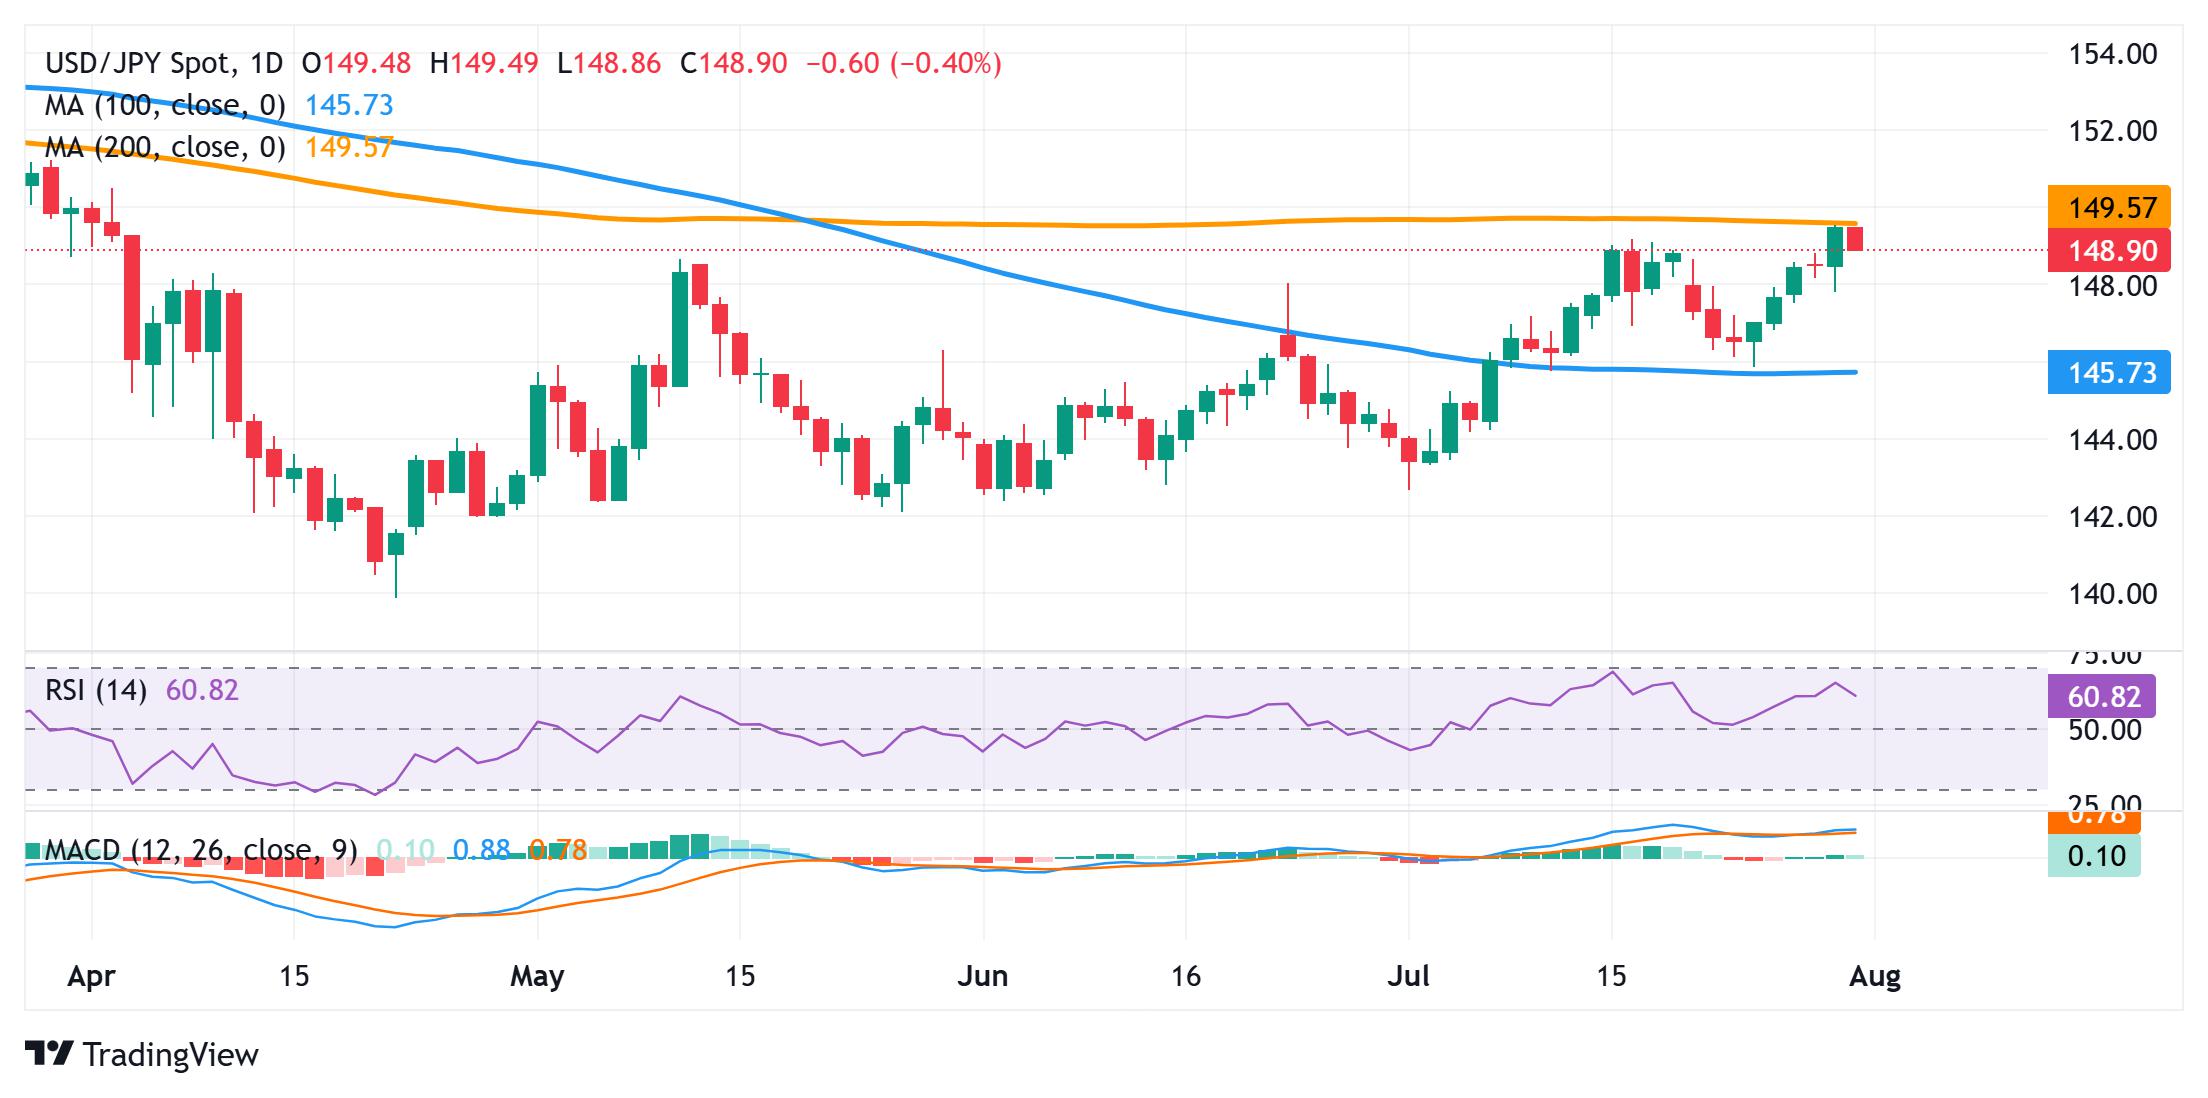Click the orange 149.57 MA price label

click(x=2109, y=207)
